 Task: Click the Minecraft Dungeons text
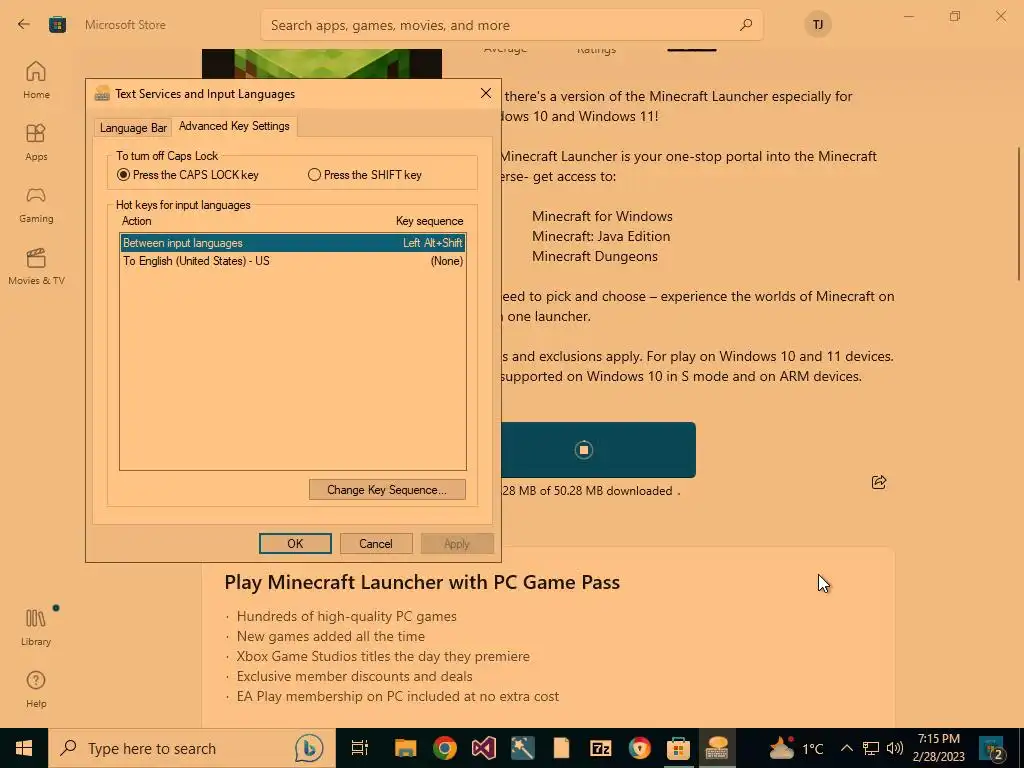tap(594, 257)
